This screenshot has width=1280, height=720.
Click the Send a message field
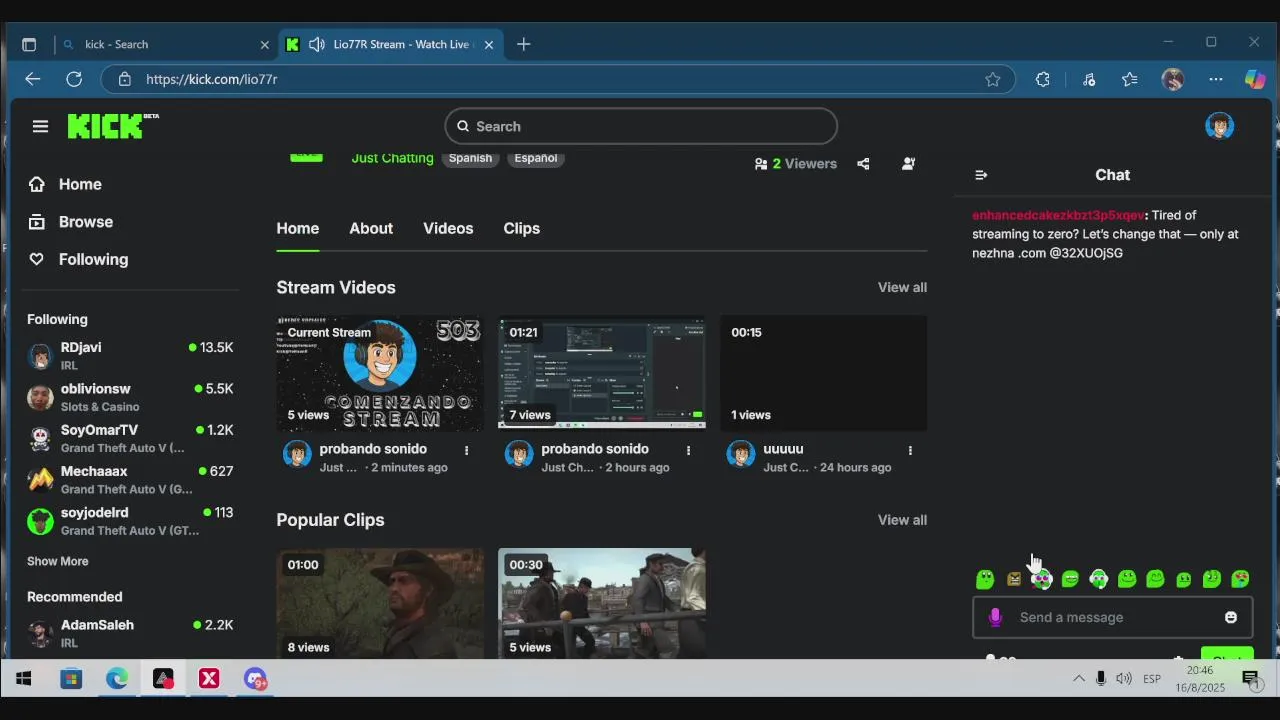1112,617
